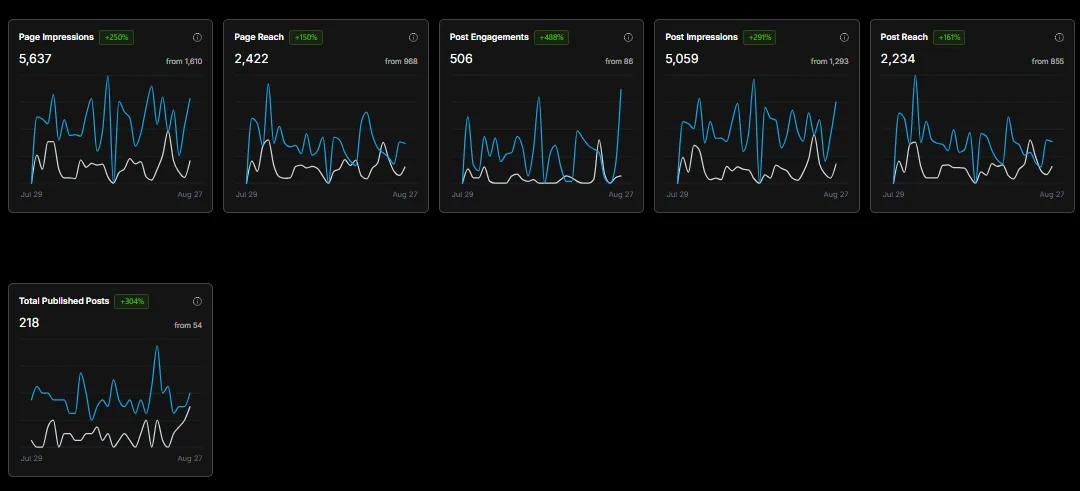This screenshot has height=491, width=1080.
Task: Click the Total Published Posts title
Action: [64, 301]
